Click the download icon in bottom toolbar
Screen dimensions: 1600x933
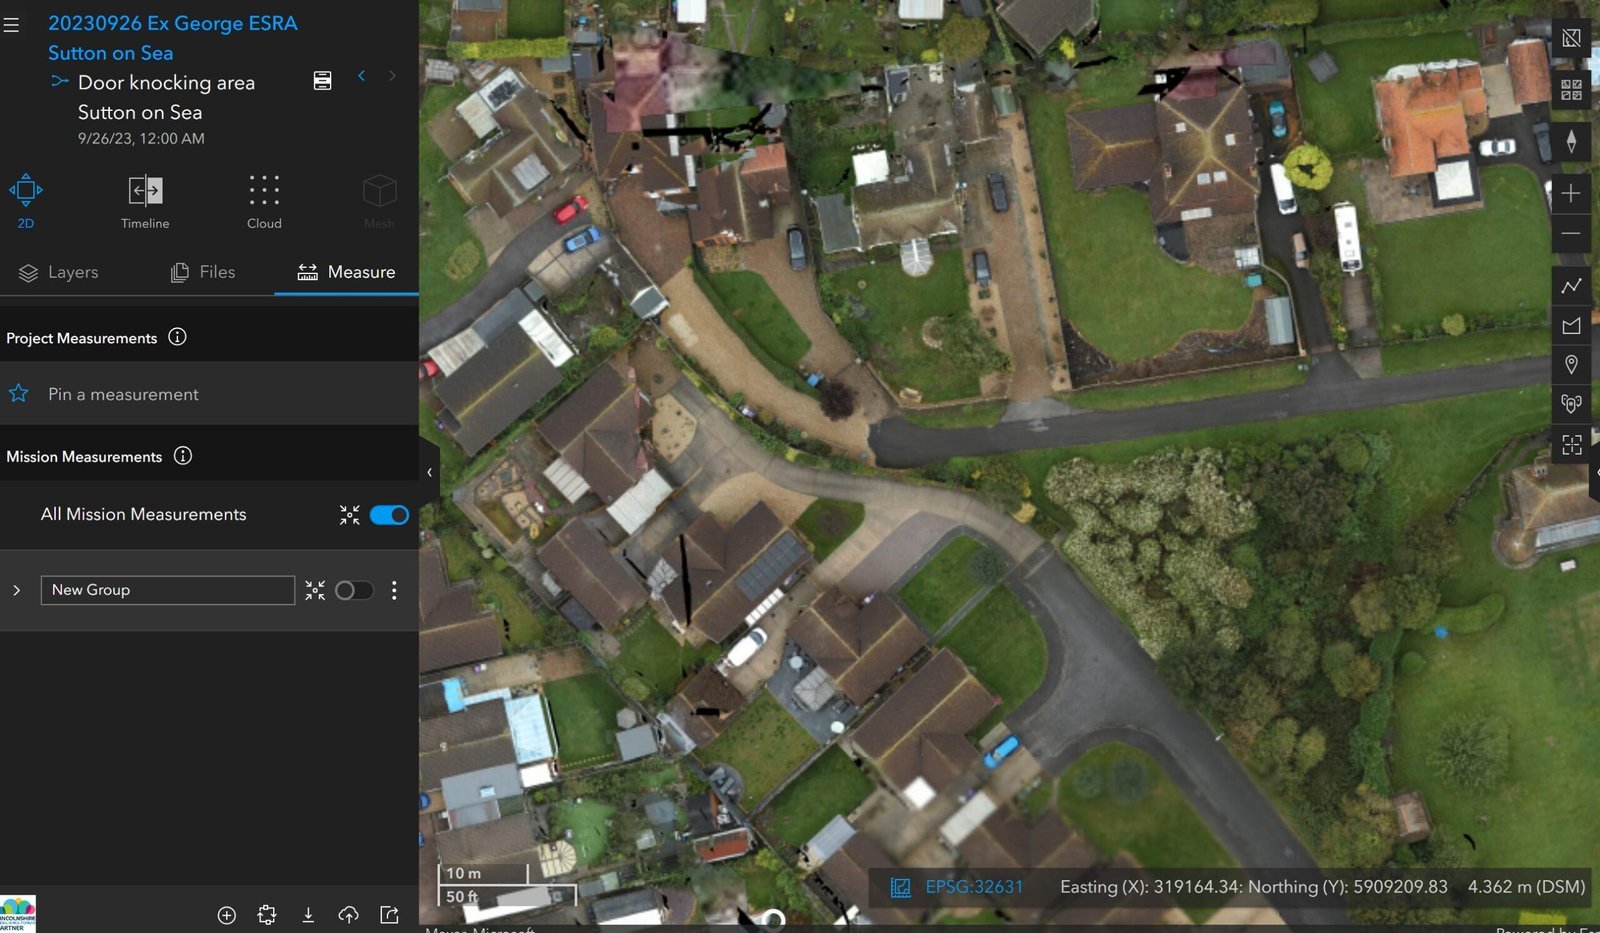[x=308, y=915]
